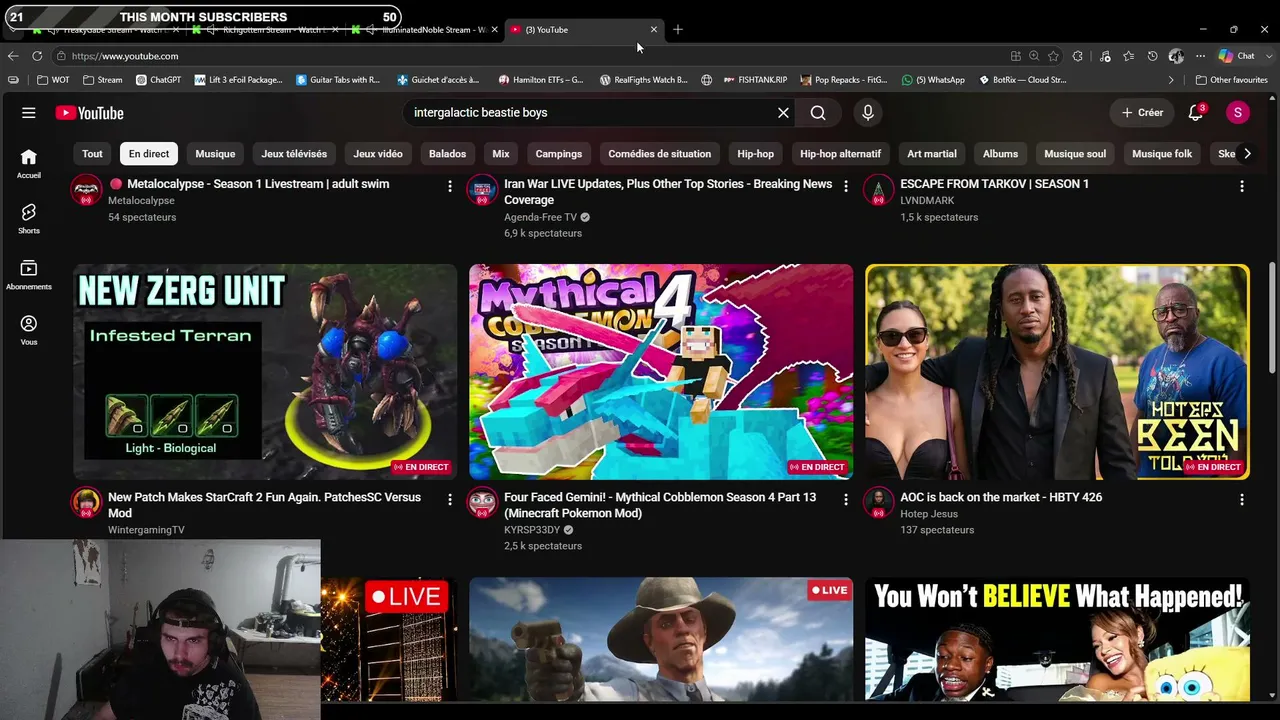This screenshot has width=1280, height=720.
Task: Switch to the (3) YouTube browser tab
Action: click(x=585, y=30)
